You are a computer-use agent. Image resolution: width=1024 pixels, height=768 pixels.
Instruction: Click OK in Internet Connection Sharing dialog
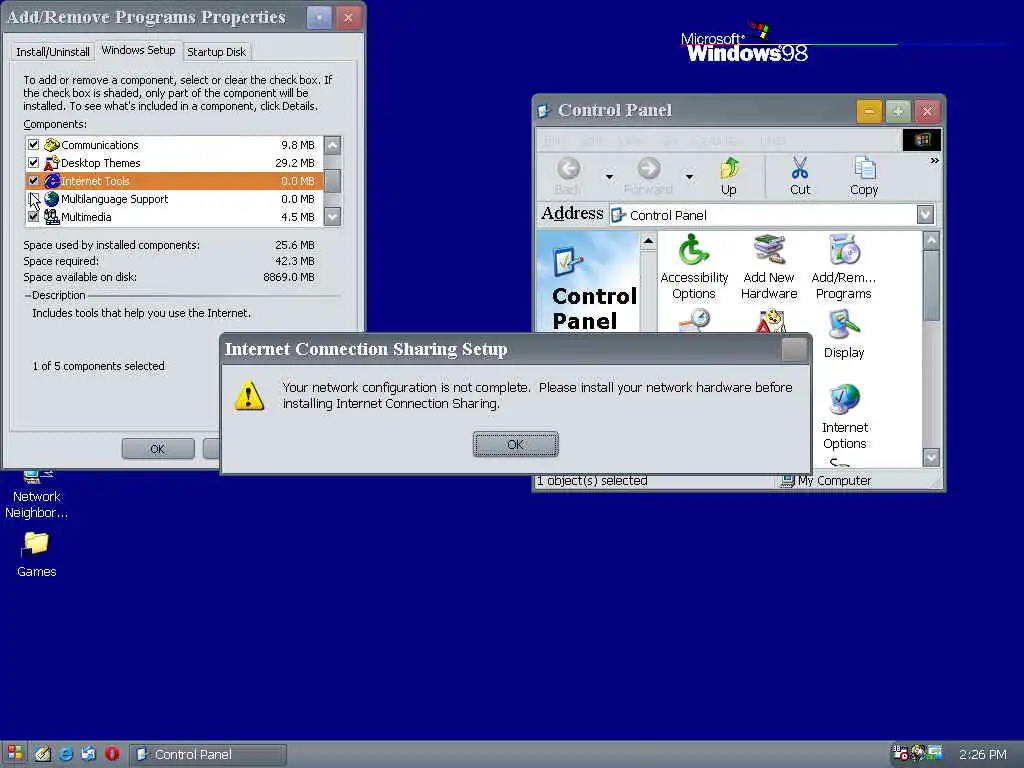[515, 444]
